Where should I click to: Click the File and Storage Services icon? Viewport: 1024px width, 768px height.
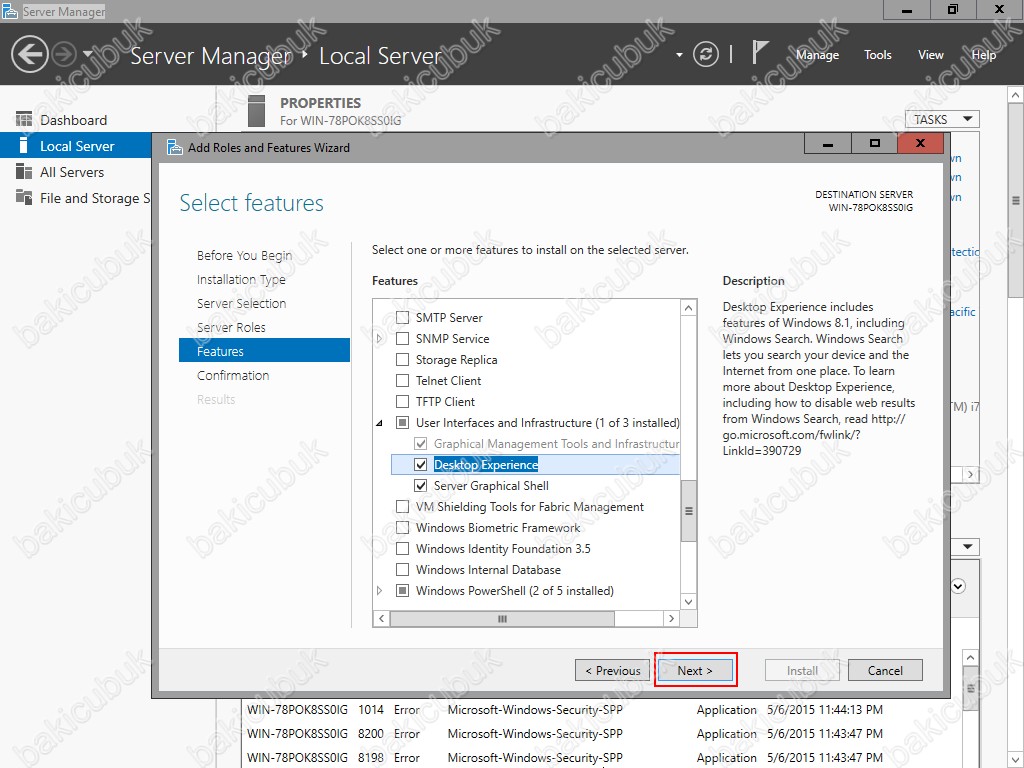(24, 197)
